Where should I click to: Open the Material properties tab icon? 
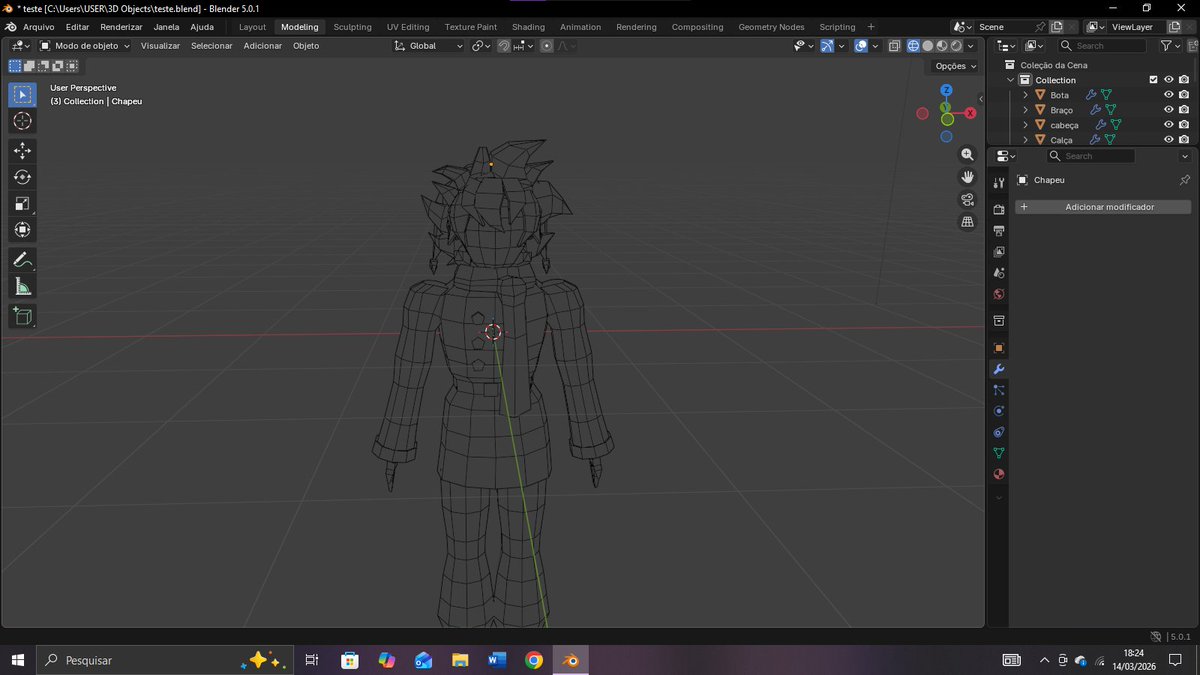click(x=998, y=474)
